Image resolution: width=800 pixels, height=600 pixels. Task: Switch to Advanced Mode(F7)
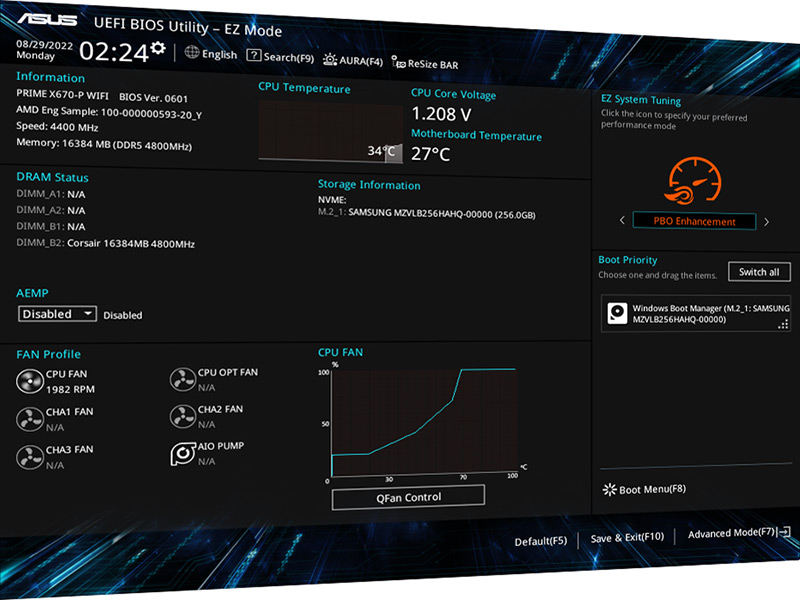point(731,534)
